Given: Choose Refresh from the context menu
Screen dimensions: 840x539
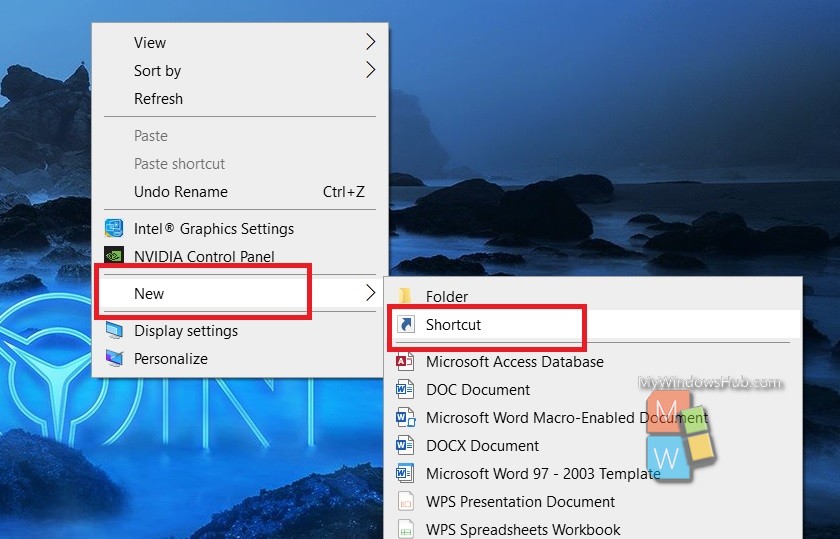Looking at the screenshot, I should coord(240,99).
